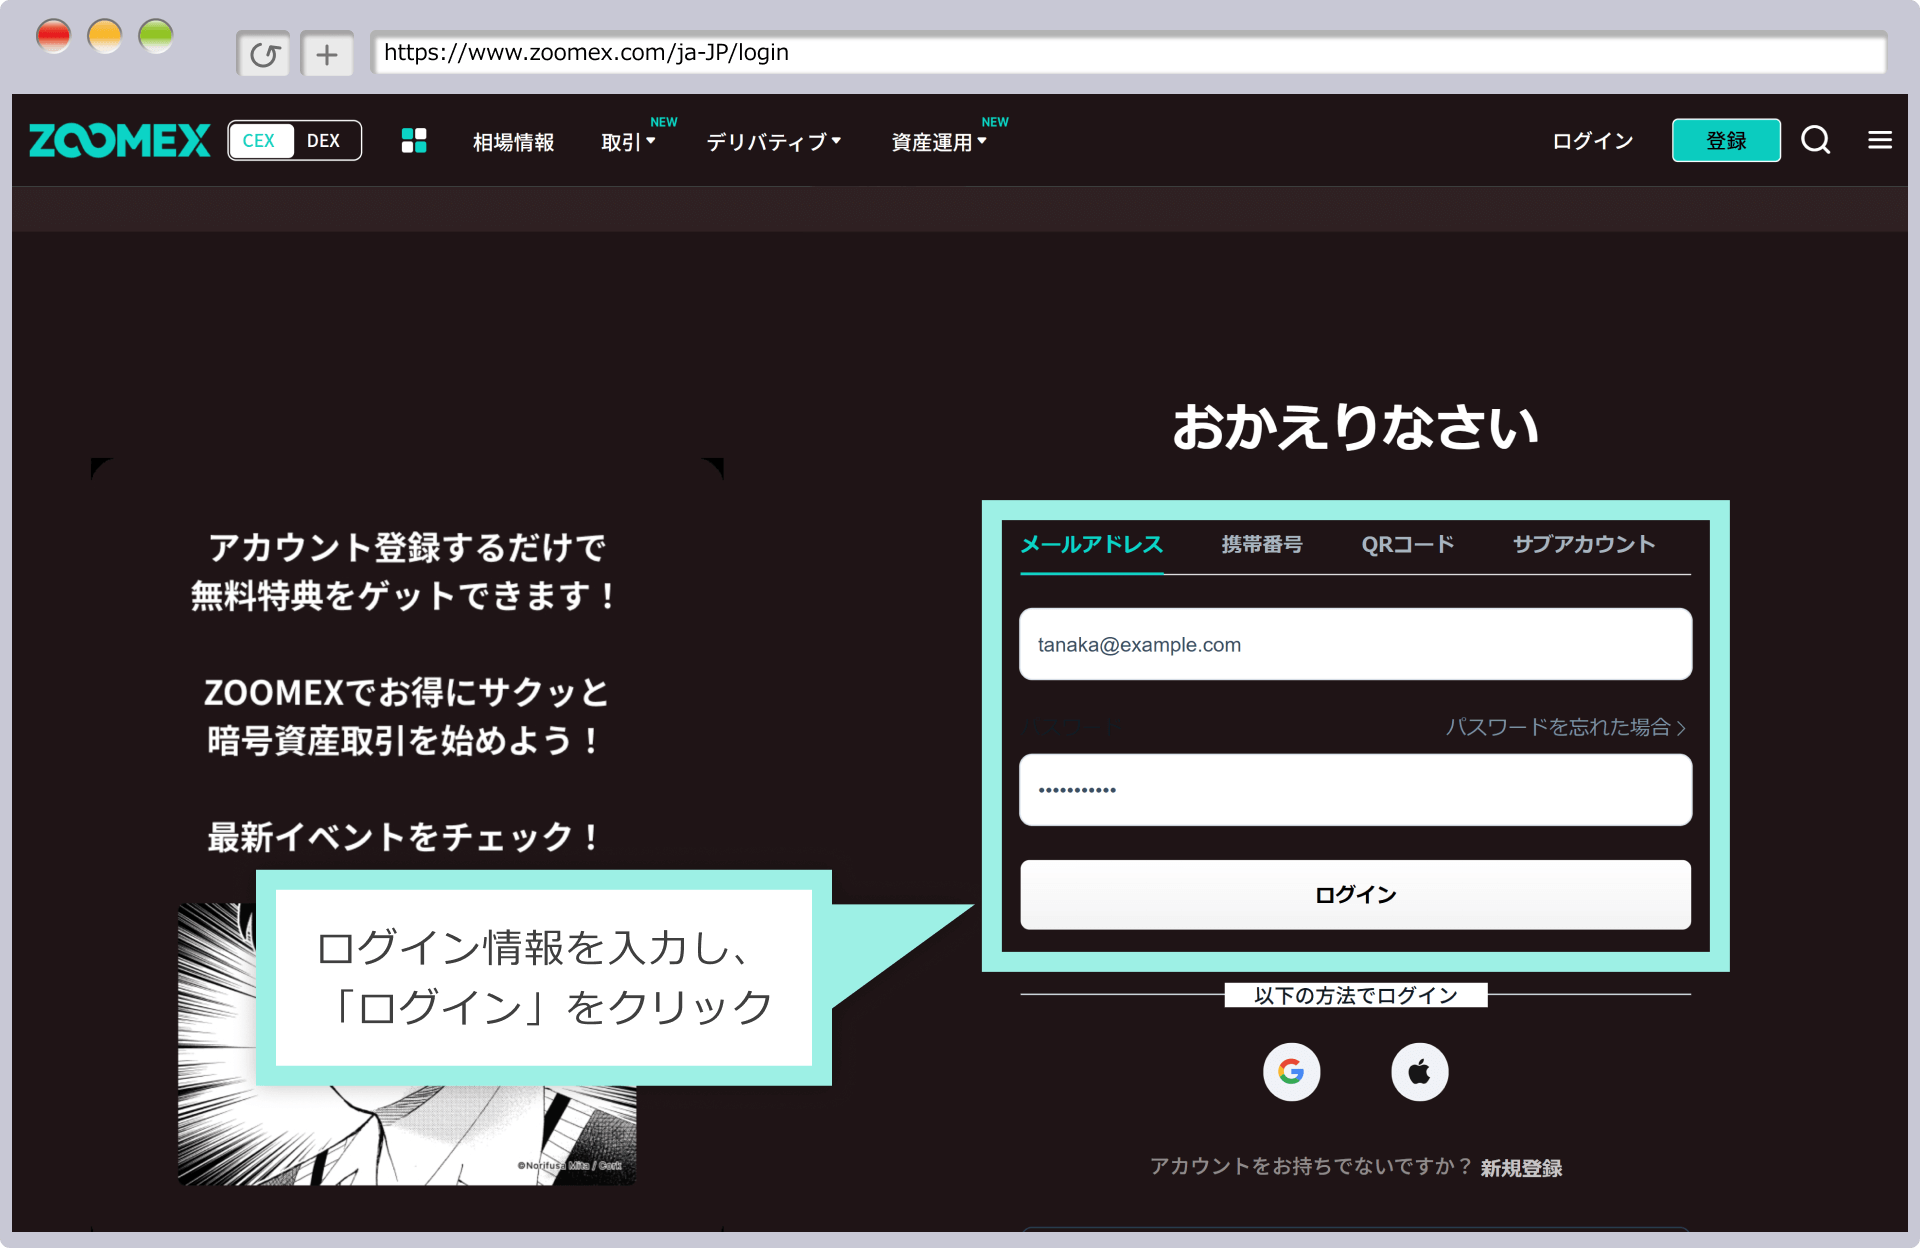1920x1248 pixels.
Task: Select the メールアドレス login tab
Action: click(1091, 545)
